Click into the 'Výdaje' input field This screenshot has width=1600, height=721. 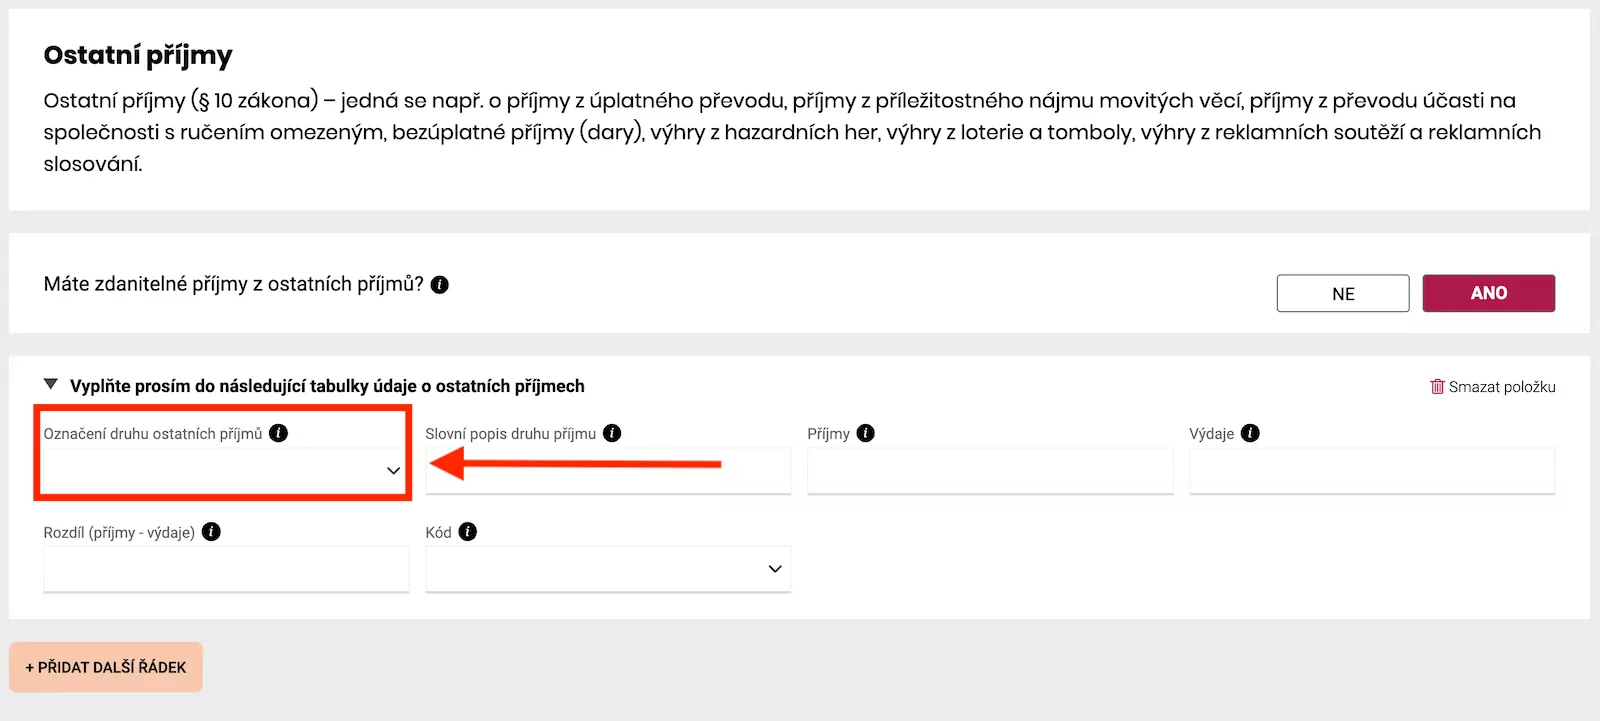[1372, 470]
